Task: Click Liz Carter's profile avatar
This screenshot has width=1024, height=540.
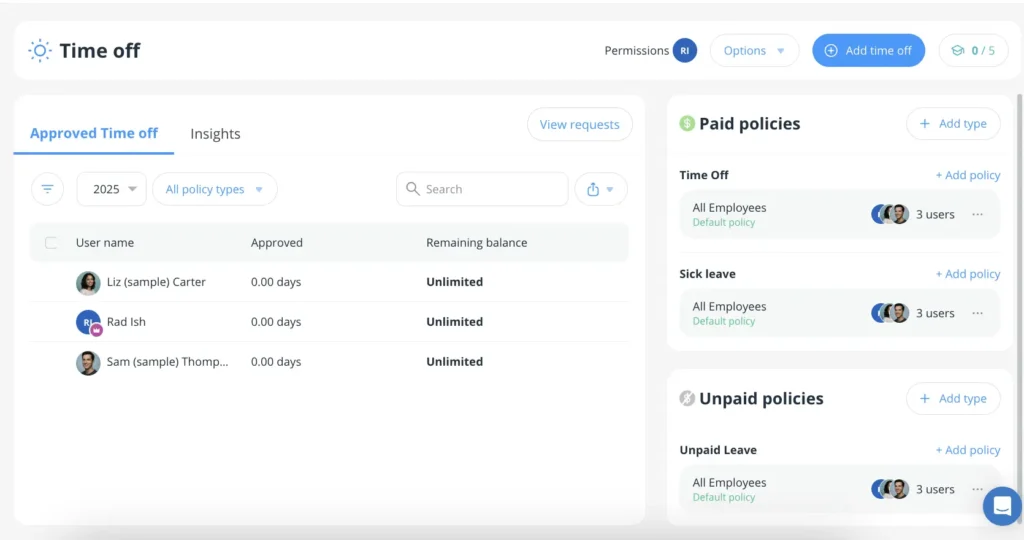Action: point(88,282)
